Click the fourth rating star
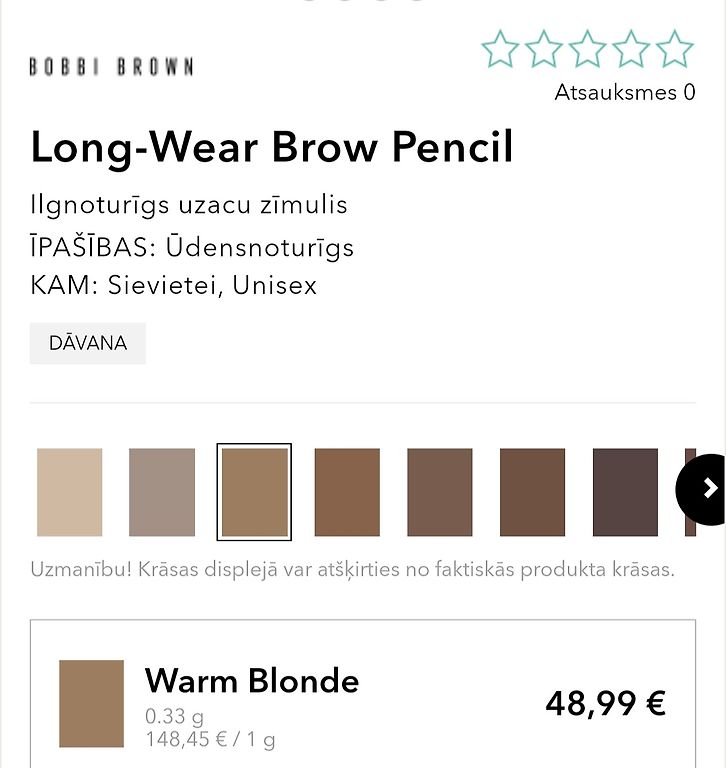726x768 pixels. pyautogui.click(x=631, y=49)
